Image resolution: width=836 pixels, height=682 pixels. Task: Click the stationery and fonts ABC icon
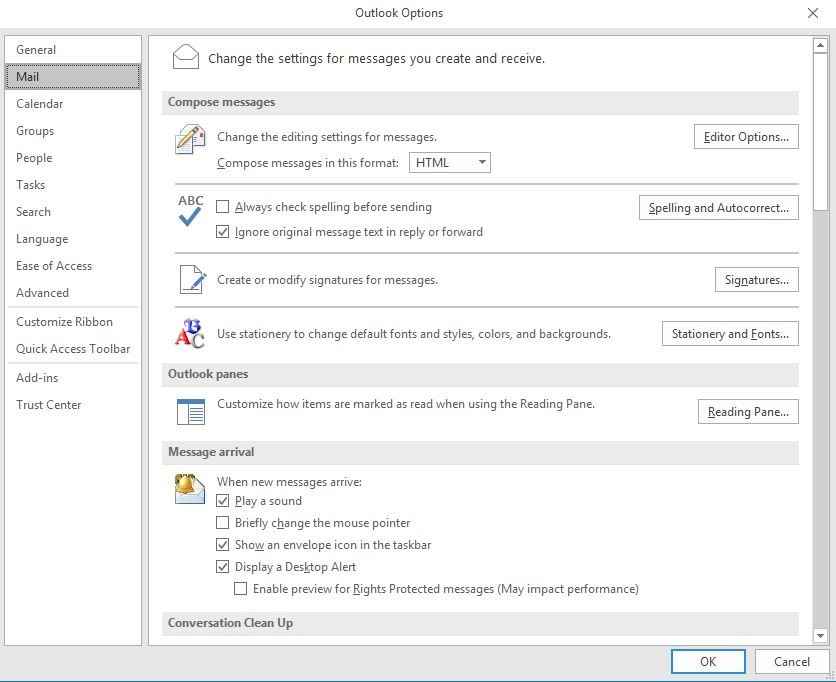tap(190, 333)
